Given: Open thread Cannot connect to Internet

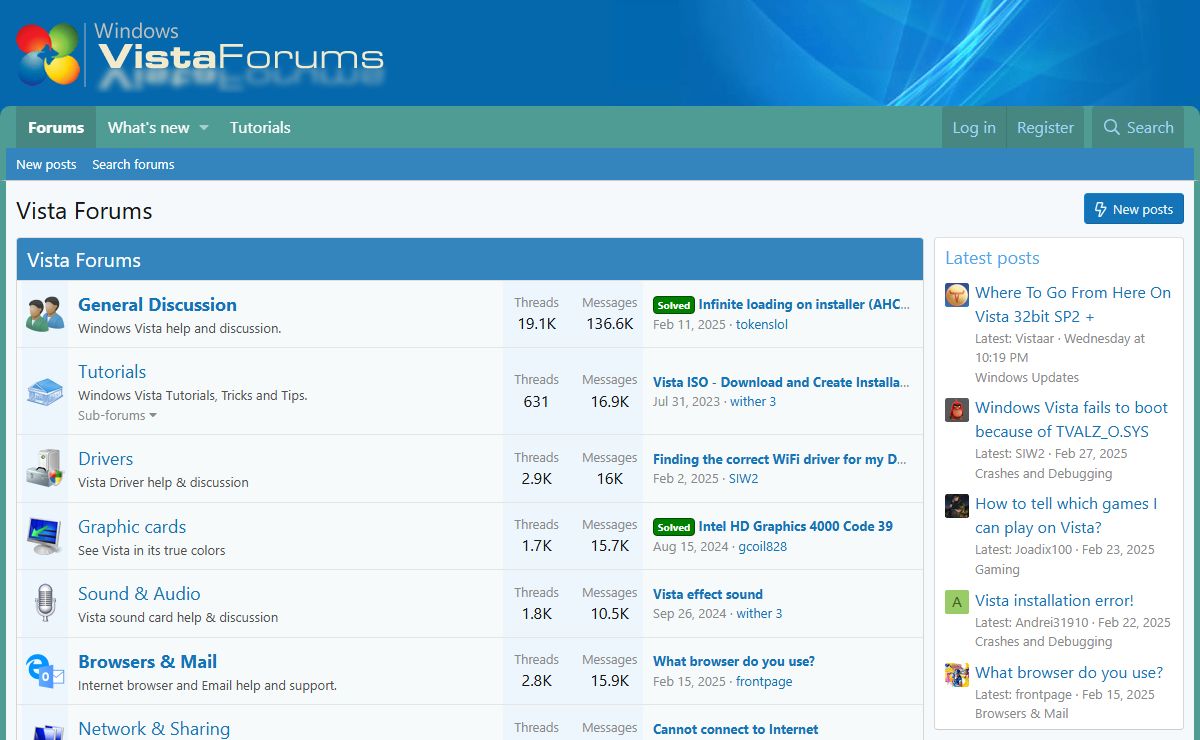Looking at the screenshot, I should 735,729.
